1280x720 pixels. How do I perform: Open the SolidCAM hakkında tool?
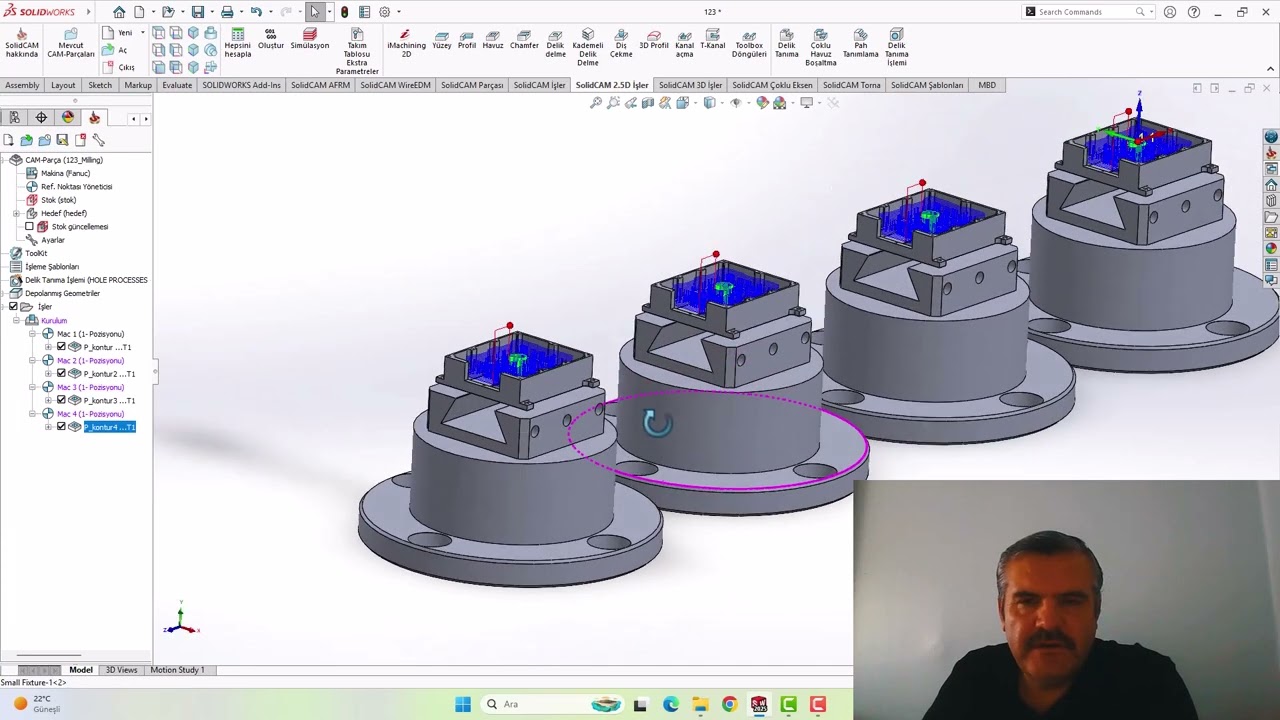22,43
